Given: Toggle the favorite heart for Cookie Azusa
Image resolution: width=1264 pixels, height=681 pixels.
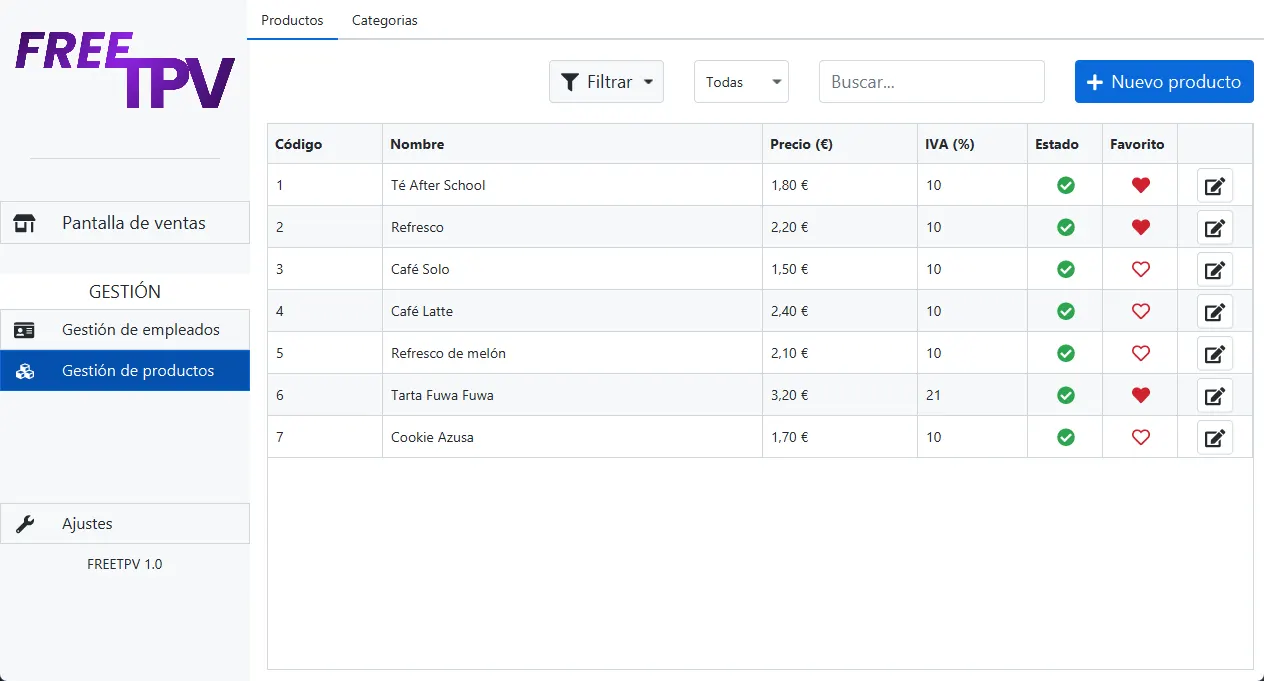Looking at the screenshot, I should pos(1140,437).
